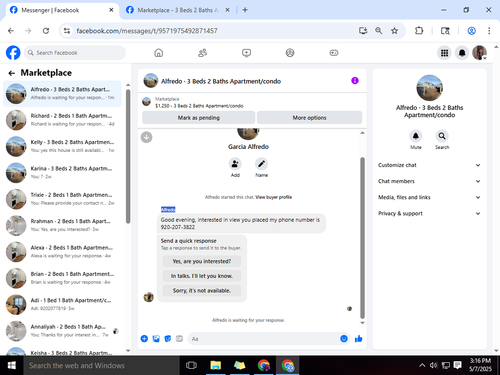Expand Media, files and links section
The width and height of the screenshot is (500, 375).
click(x=429, y=197)
